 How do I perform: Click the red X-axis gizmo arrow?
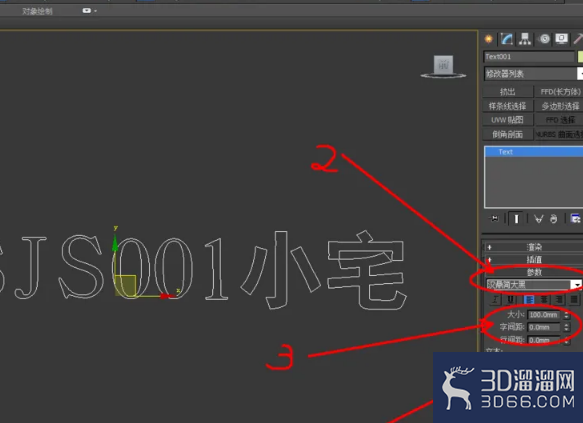167,296
